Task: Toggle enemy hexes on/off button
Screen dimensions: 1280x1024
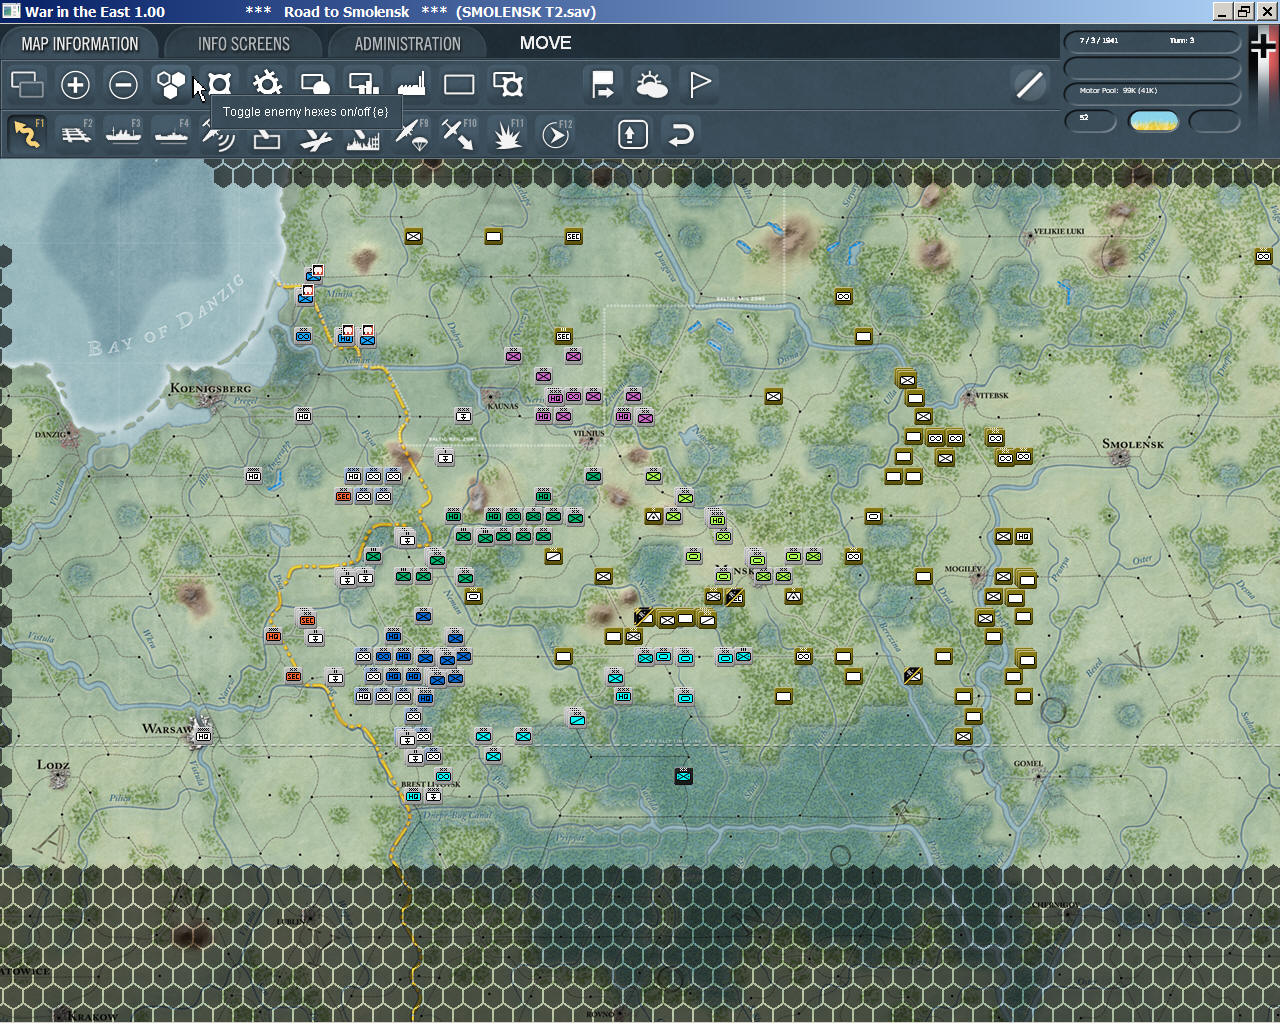Action: click(x=171, y=85)
